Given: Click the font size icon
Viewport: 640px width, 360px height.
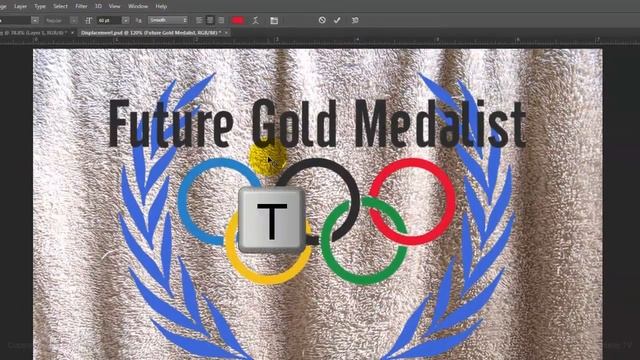Looking at the screenshot, I should tap(89, 20).
